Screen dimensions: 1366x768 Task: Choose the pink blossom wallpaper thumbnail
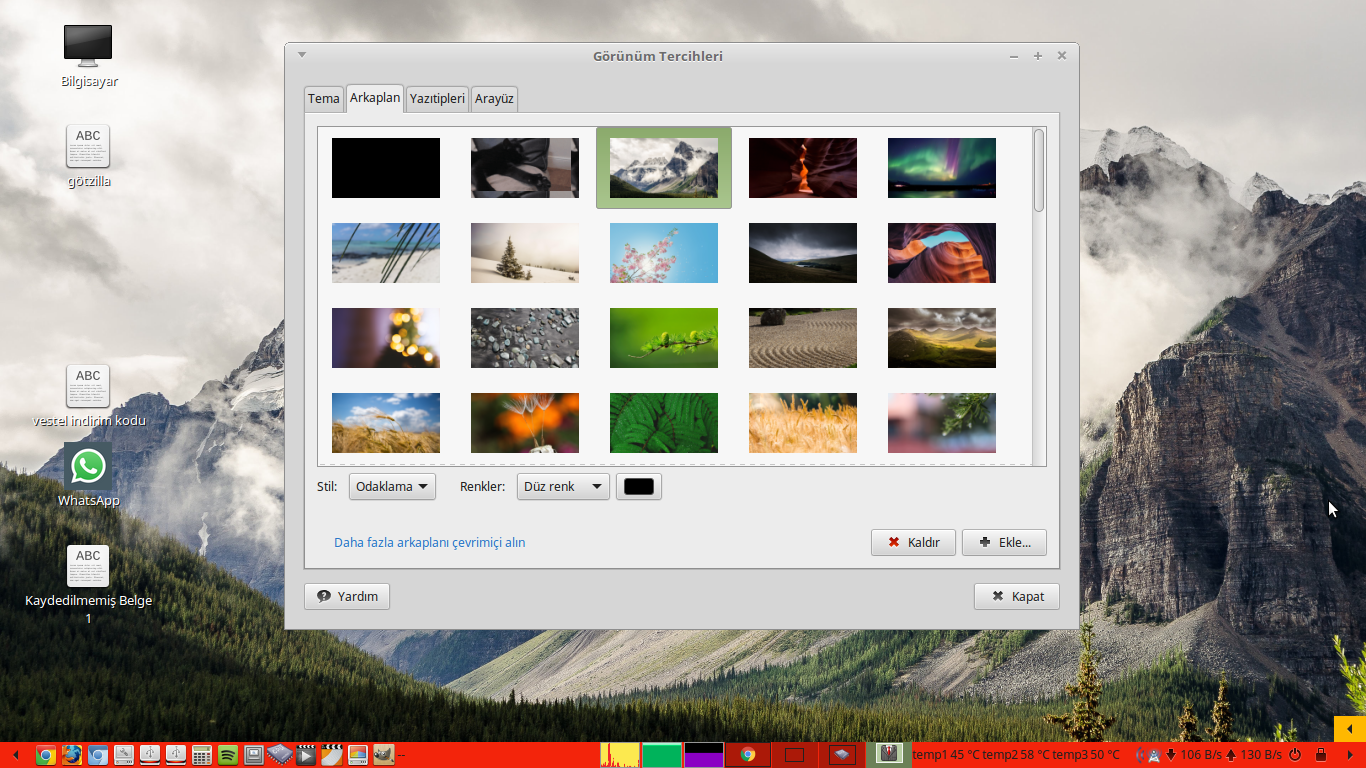664,253
